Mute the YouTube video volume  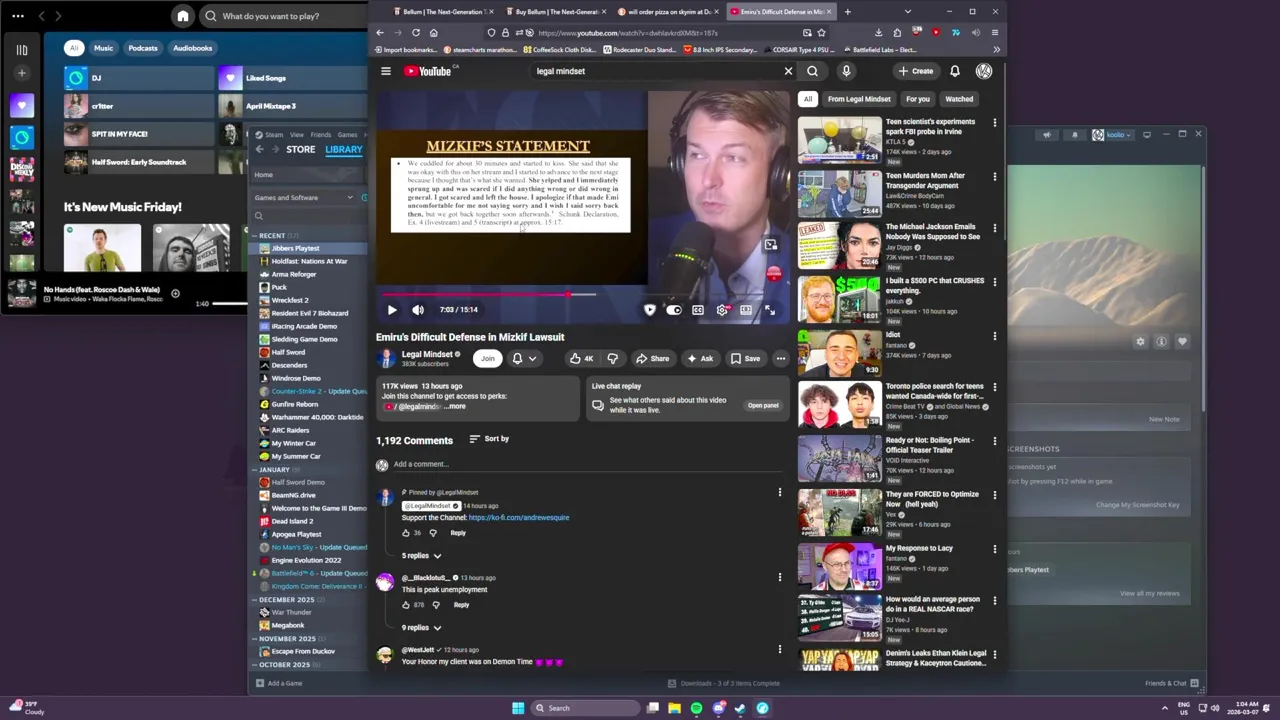click(417, 310)
